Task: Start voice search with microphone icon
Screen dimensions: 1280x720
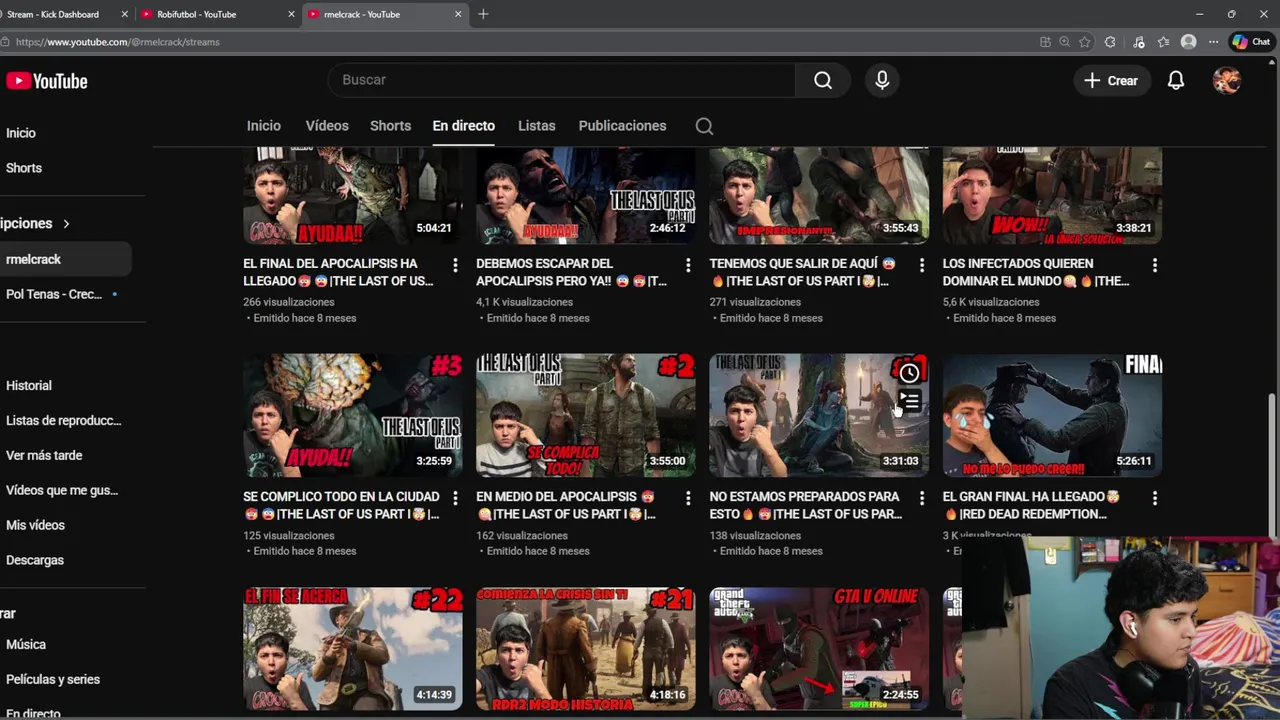Action: pyautogui.click(x=882, y=80)
